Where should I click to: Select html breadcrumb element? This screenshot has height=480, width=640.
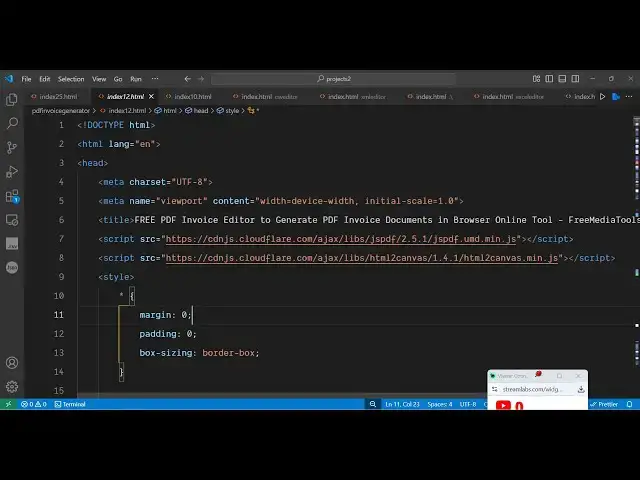[x=166, y=111]
